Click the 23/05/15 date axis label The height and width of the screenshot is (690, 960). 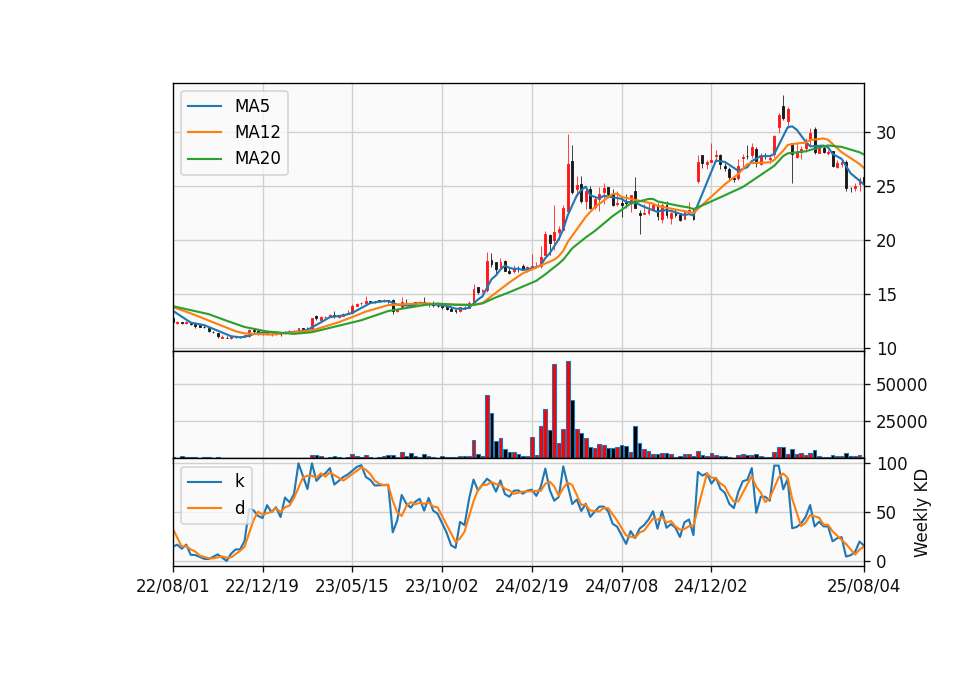coord(351,586)
